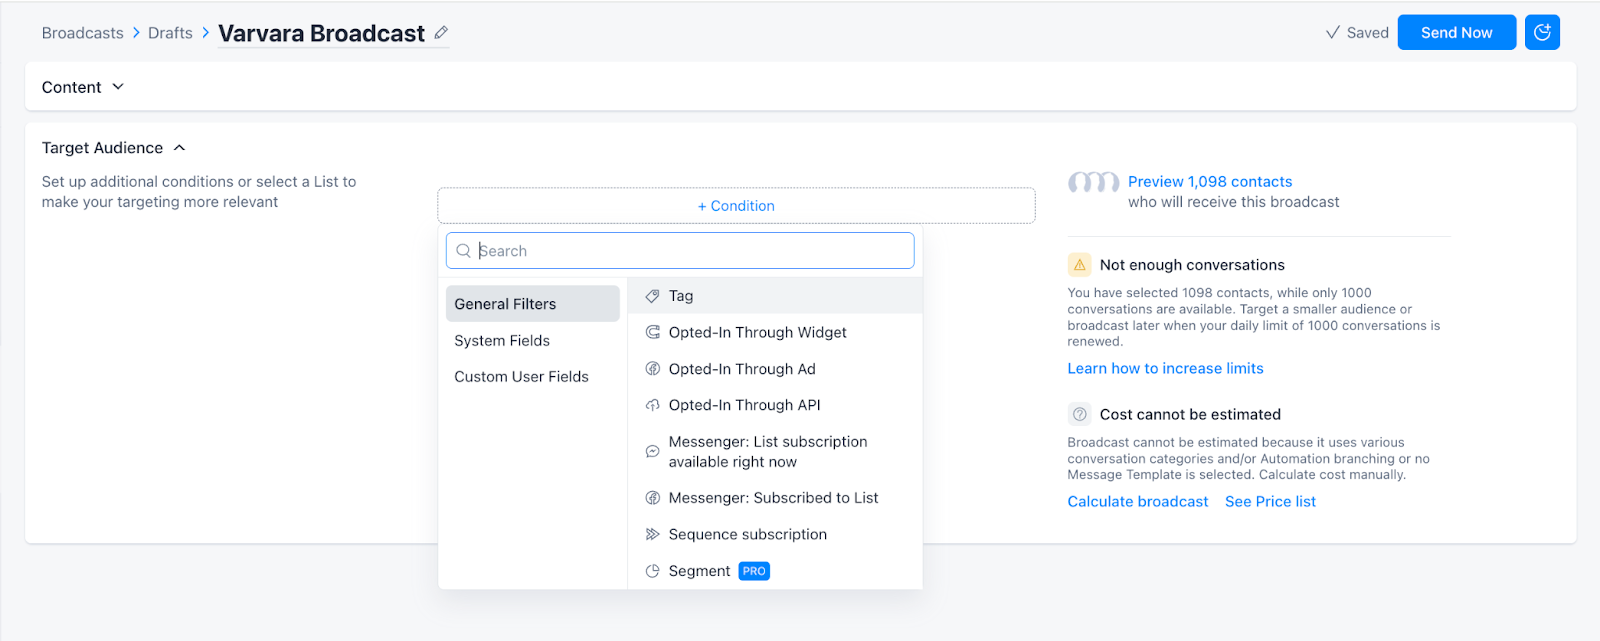Open Preview 1,098 contacts link
The width and height of the screenshot is (1600, 641).
tap(1210, 182)
